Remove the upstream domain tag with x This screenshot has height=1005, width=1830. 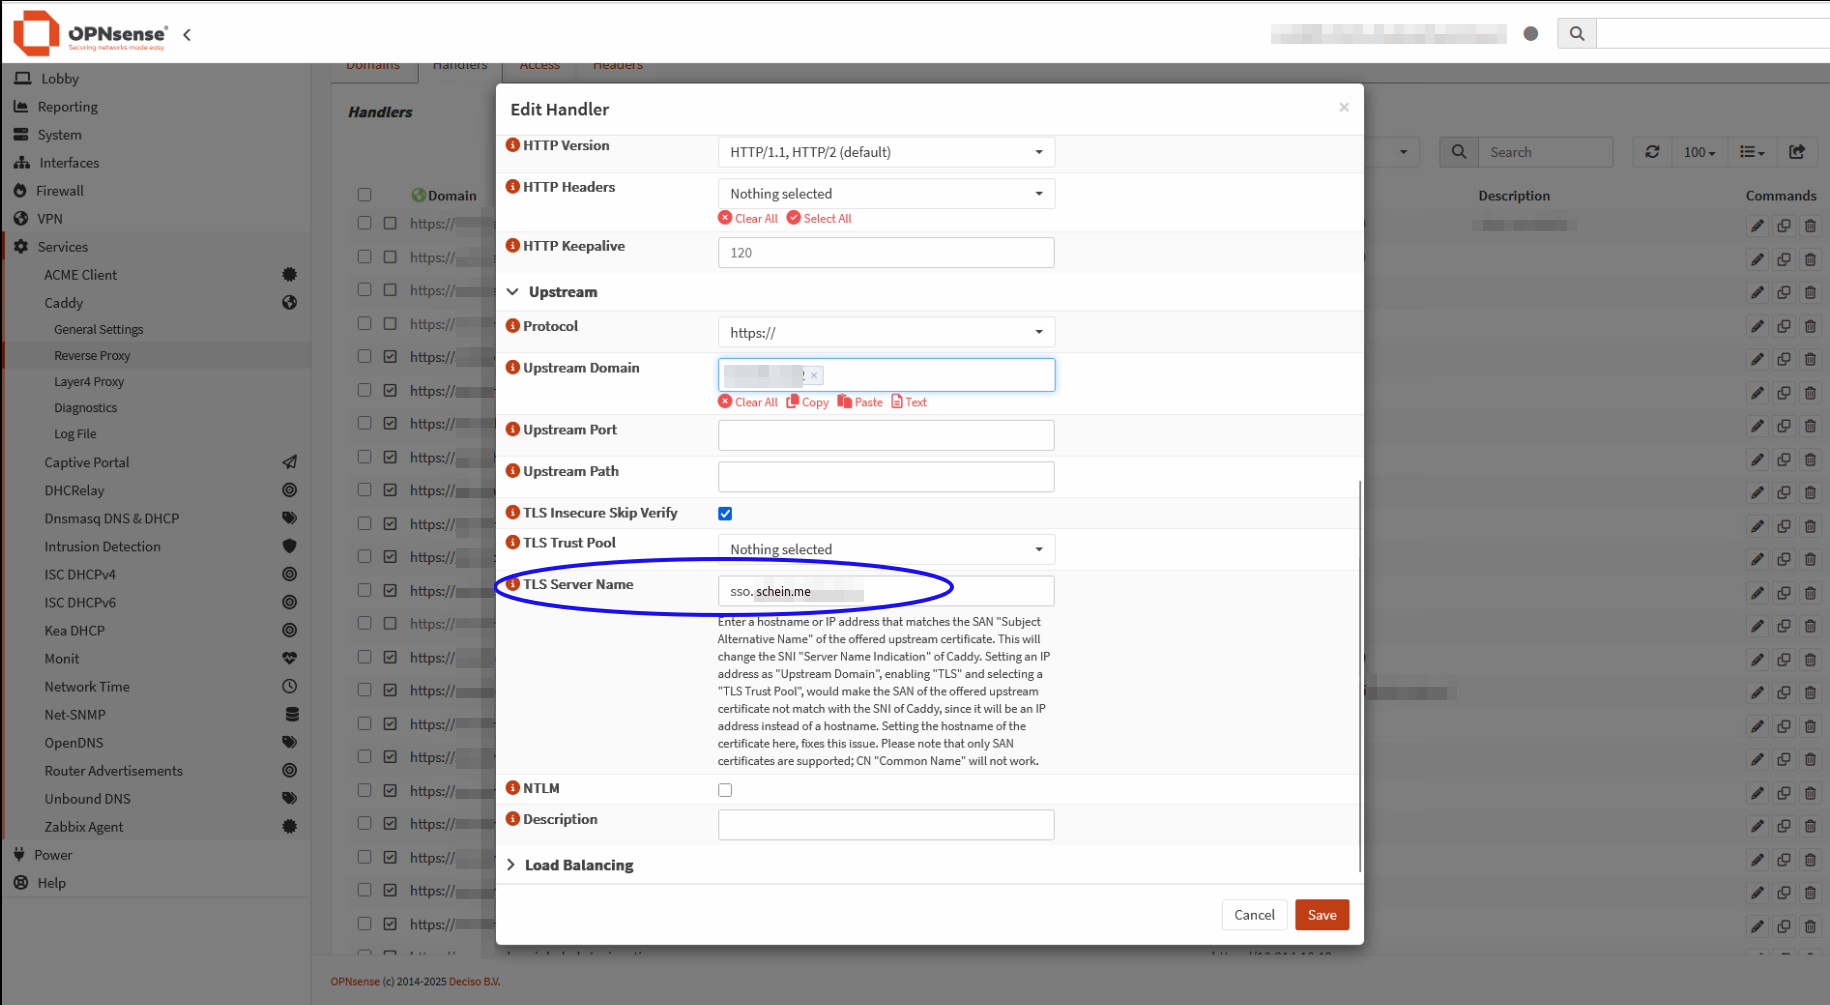point(814,375)
